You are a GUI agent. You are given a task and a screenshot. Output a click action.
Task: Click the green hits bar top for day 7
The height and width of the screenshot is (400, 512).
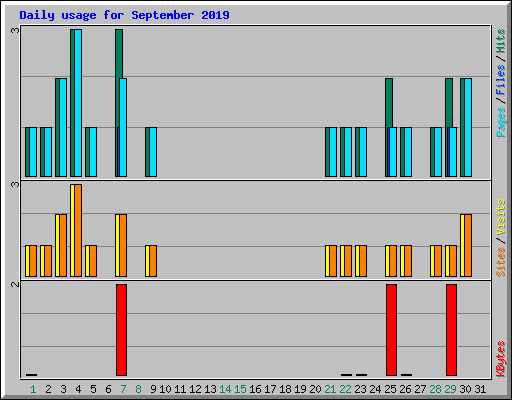[119, 53]
